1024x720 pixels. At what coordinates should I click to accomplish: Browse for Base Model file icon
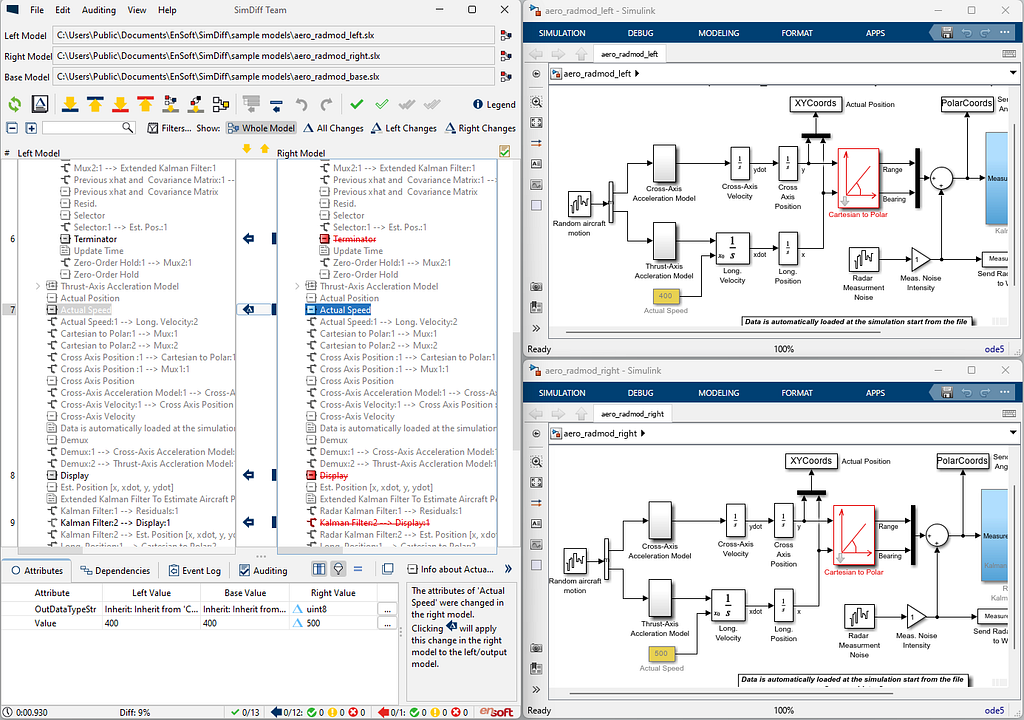[506, 77]
